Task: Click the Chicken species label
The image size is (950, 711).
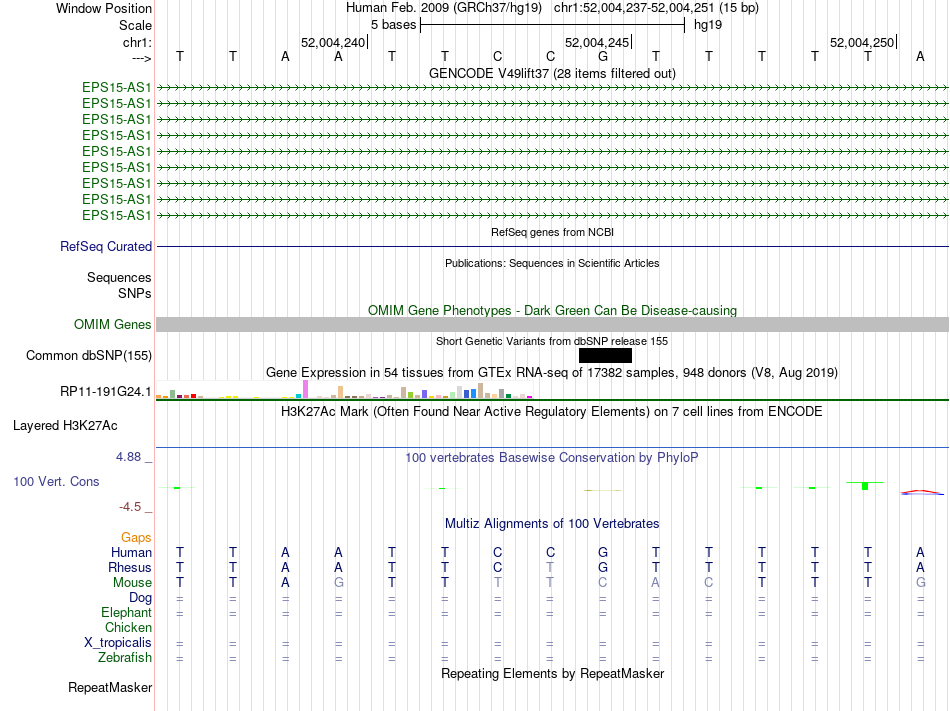Action: [128, 627]
